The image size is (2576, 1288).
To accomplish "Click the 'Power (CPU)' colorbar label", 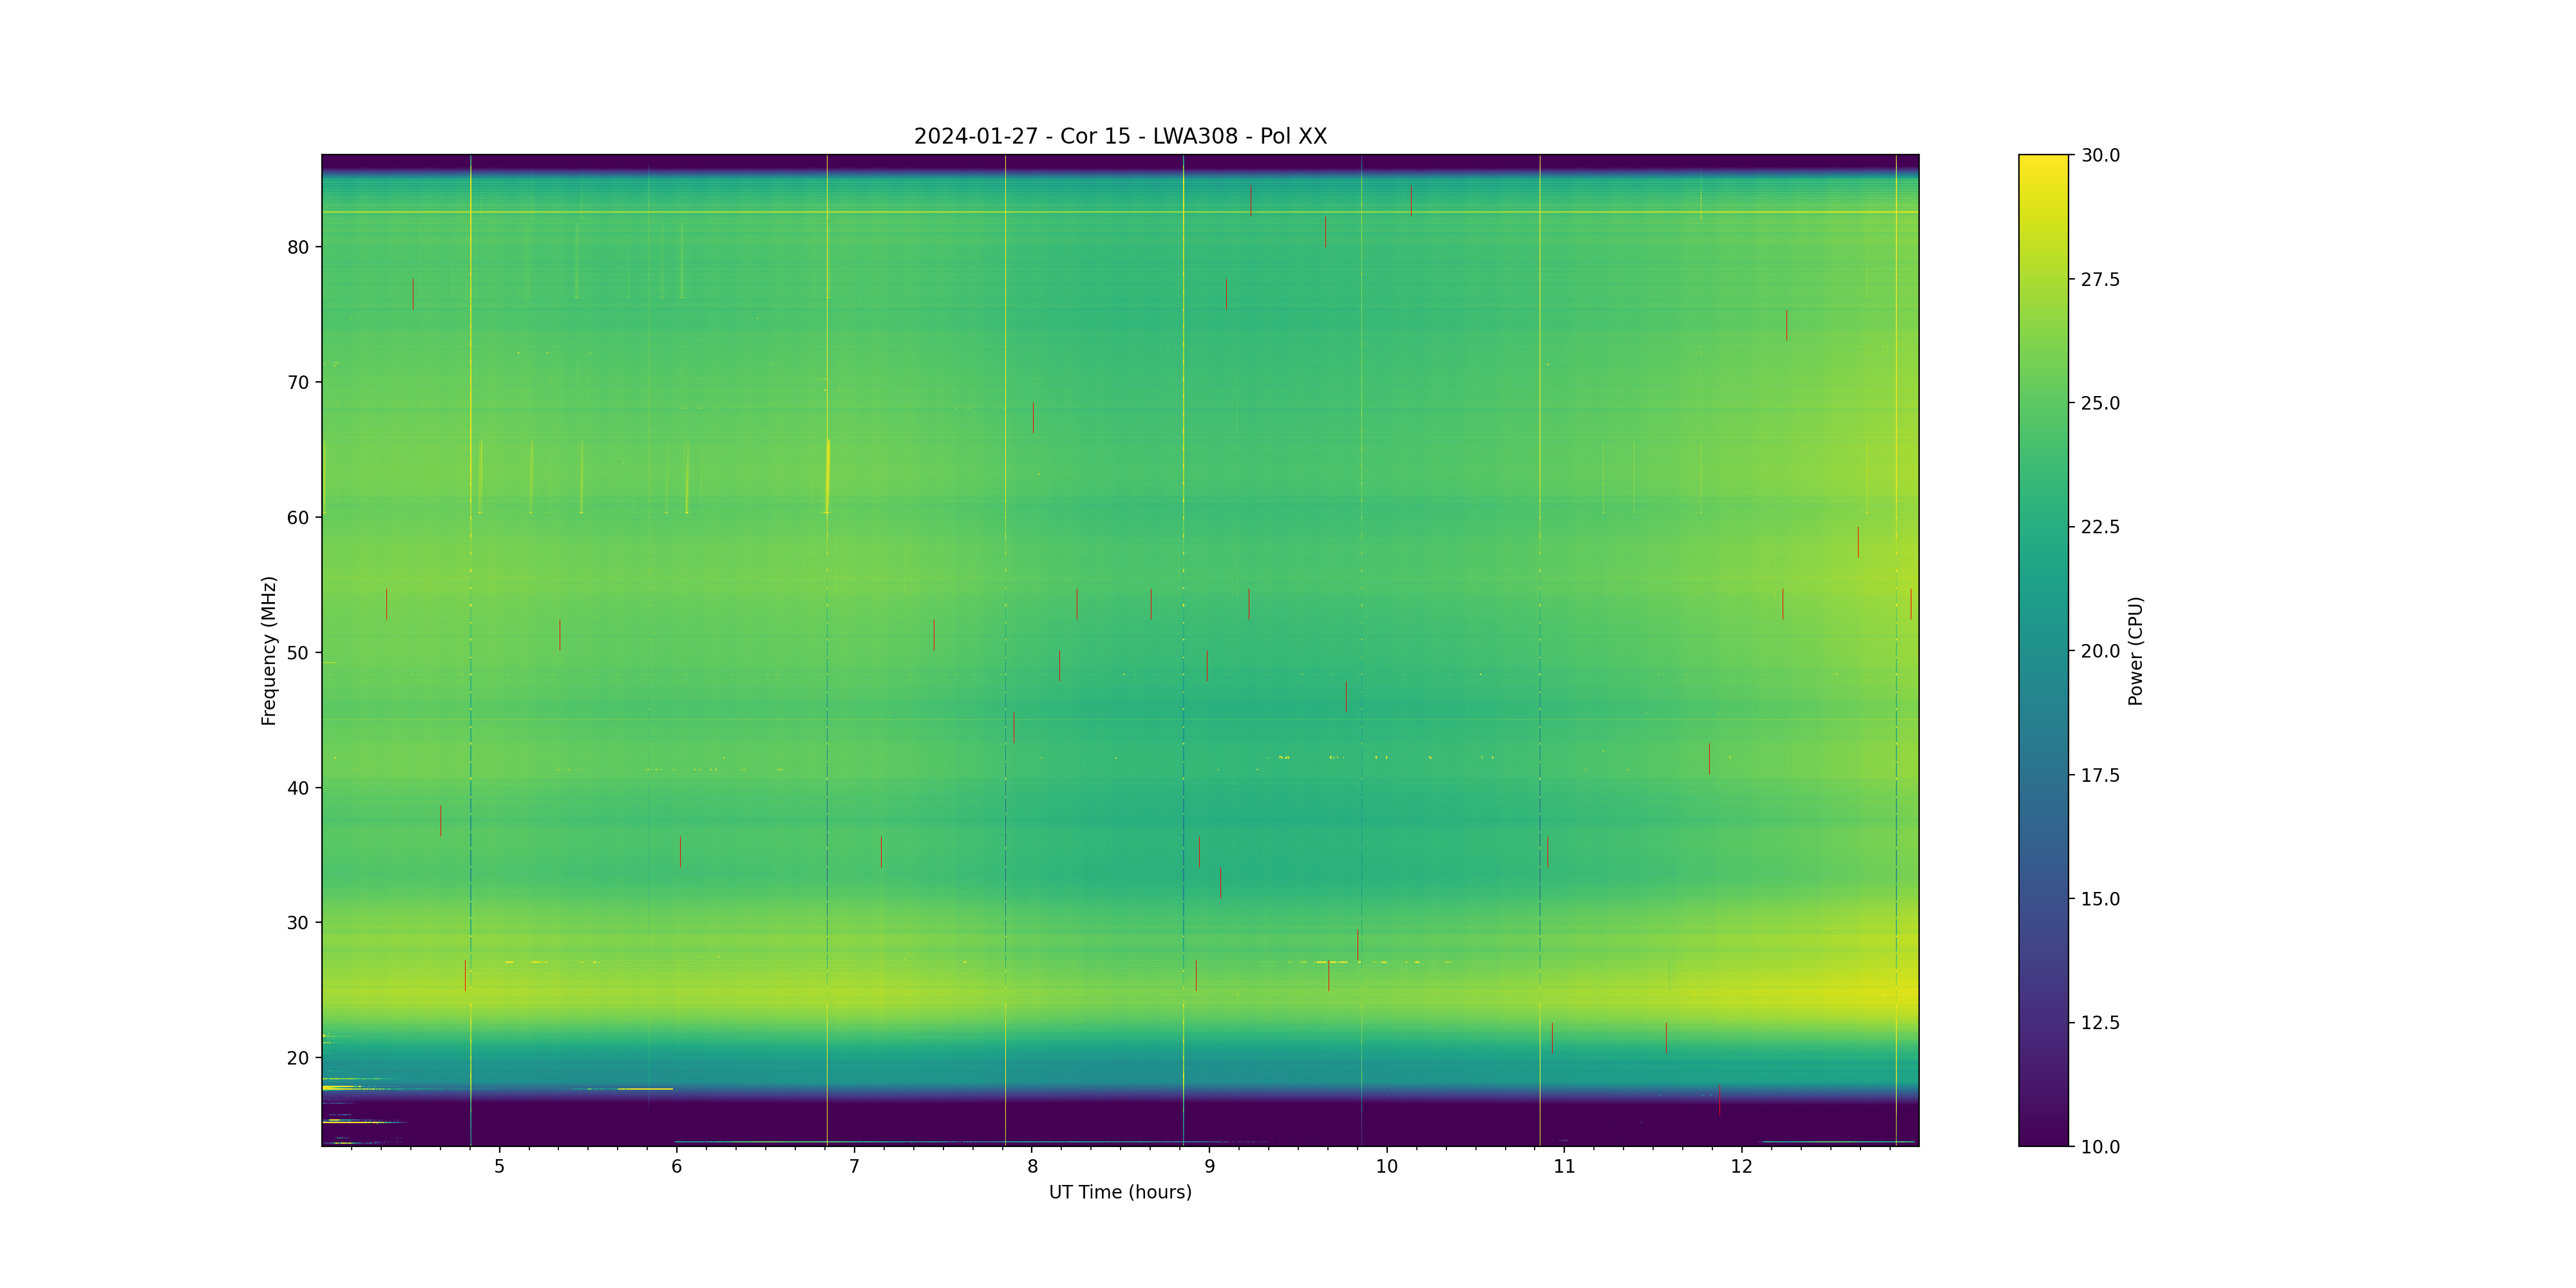I will coord(2135,650).
